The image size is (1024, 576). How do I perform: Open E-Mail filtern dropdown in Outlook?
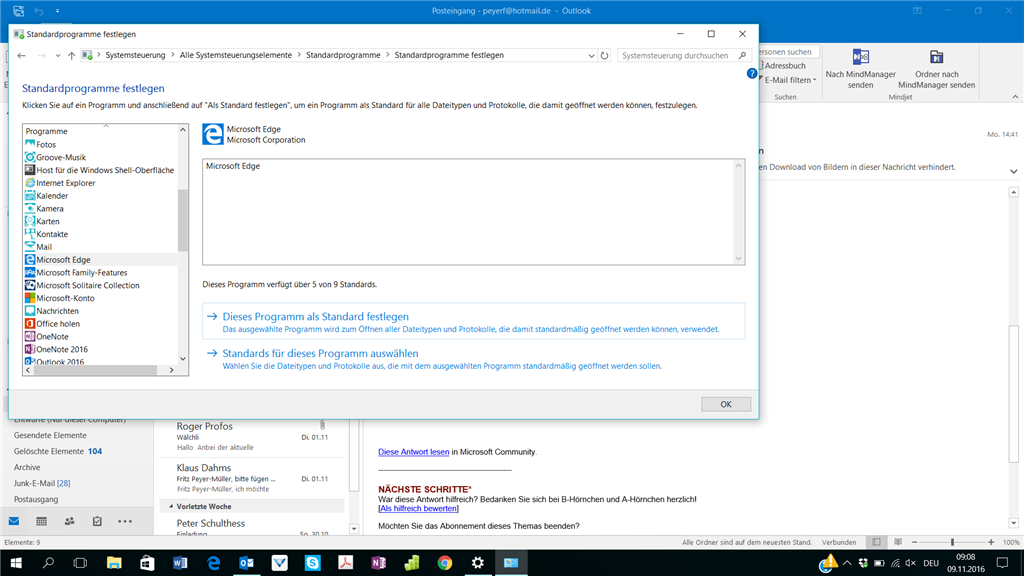[790, 80]
